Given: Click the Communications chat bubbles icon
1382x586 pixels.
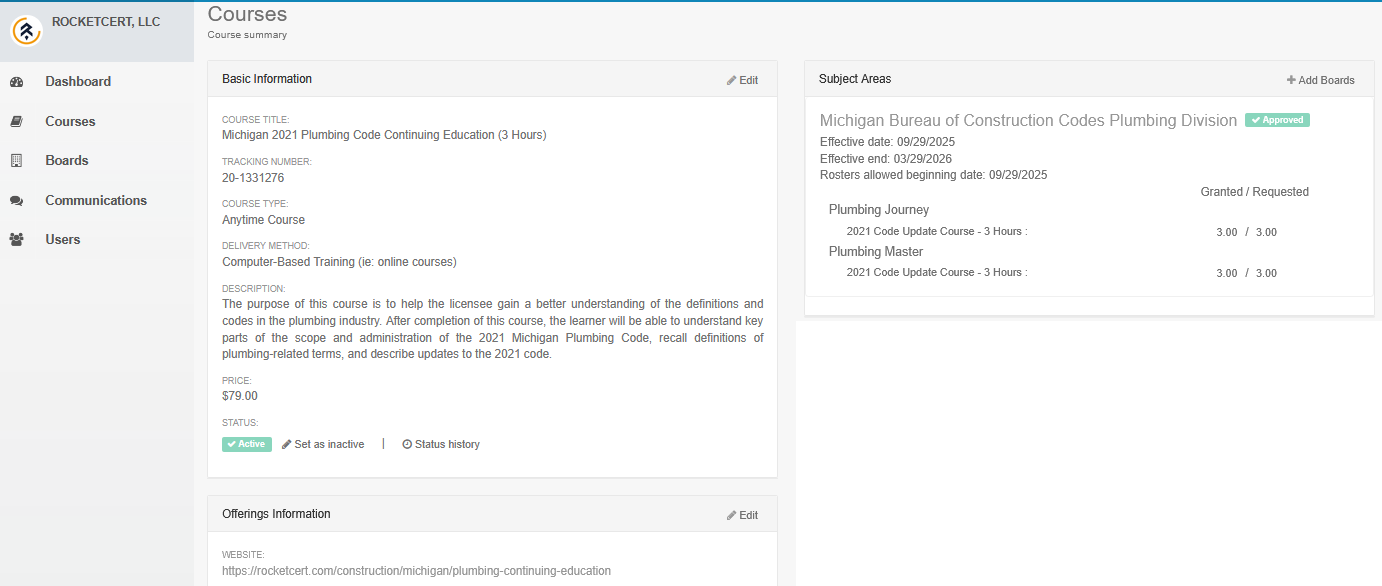Looking at the screenshot, I should pos(16,201).
